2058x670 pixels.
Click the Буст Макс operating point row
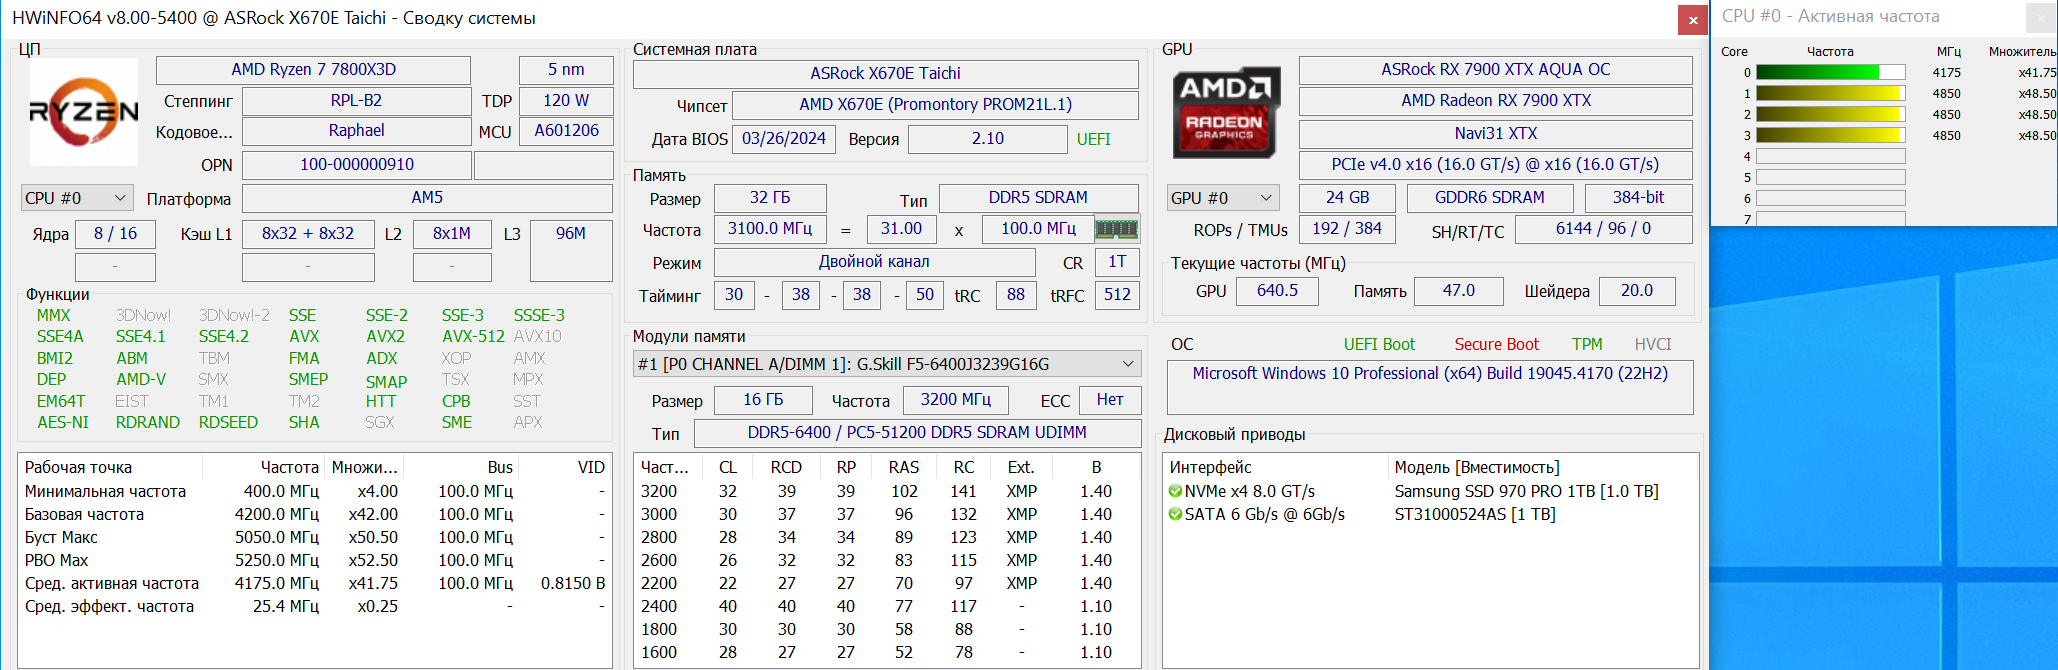coord(314,537)
